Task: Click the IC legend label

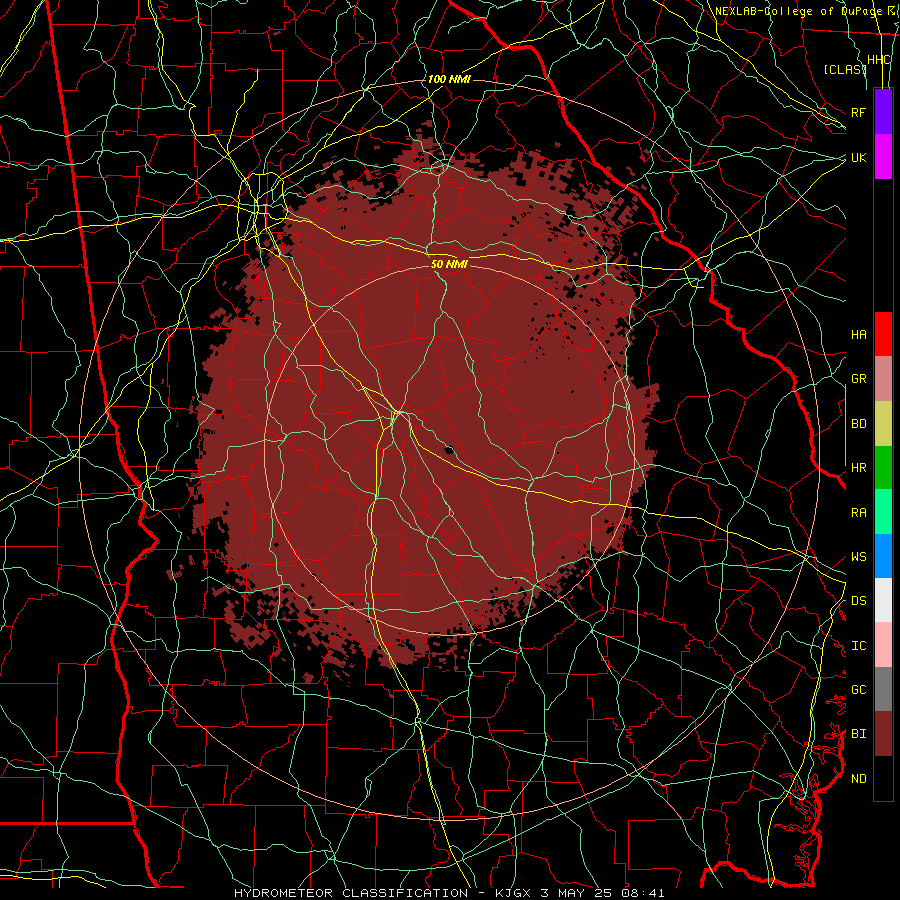Action: pos(859,646)
